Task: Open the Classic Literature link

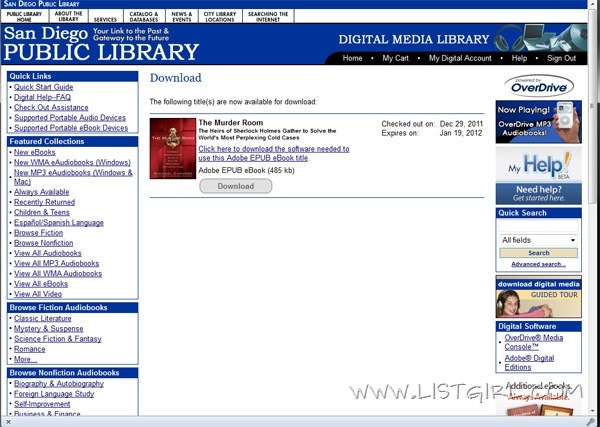Action: point(42,318)
